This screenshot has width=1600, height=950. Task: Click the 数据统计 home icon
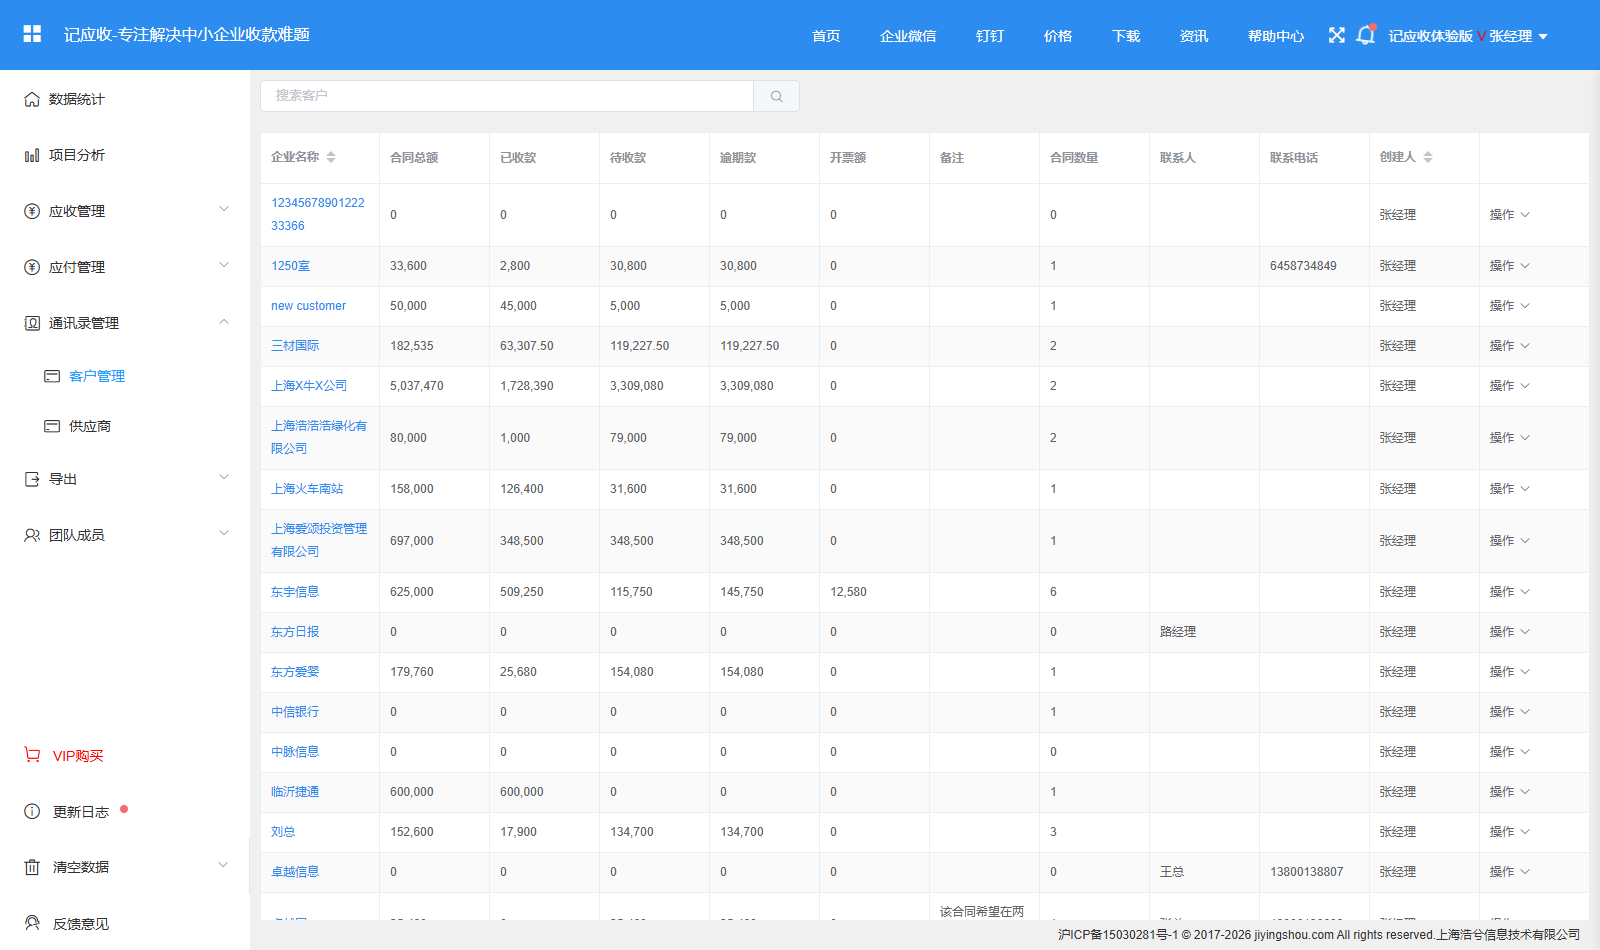(32, 99)
